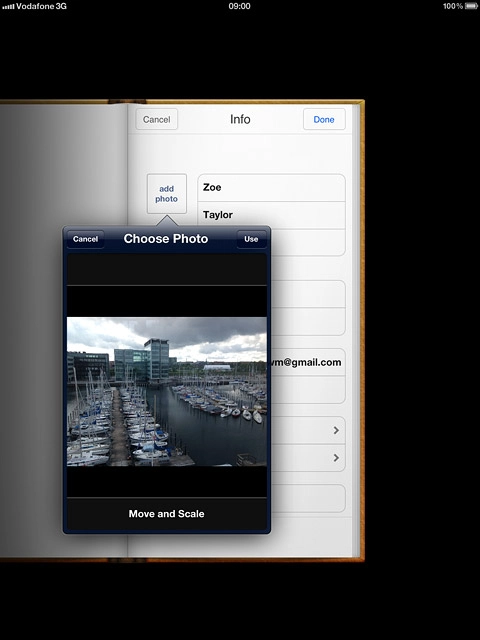Image resolution: width=480 pixels, height=640 pixels.
Task: Tap the Move and Scale label
Action: 167,514
